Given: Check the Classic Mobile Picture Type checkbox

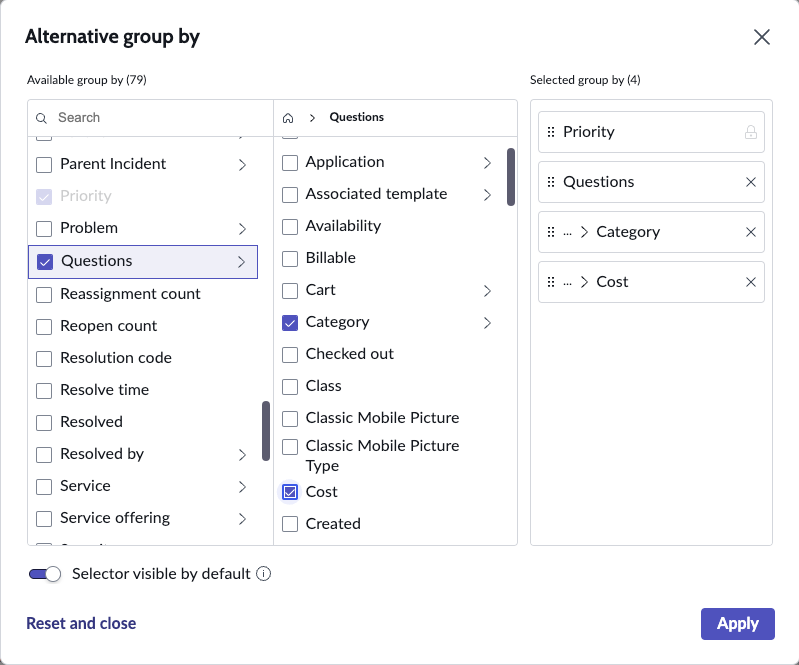Looking at the screenshot, I should click(290, 446).
